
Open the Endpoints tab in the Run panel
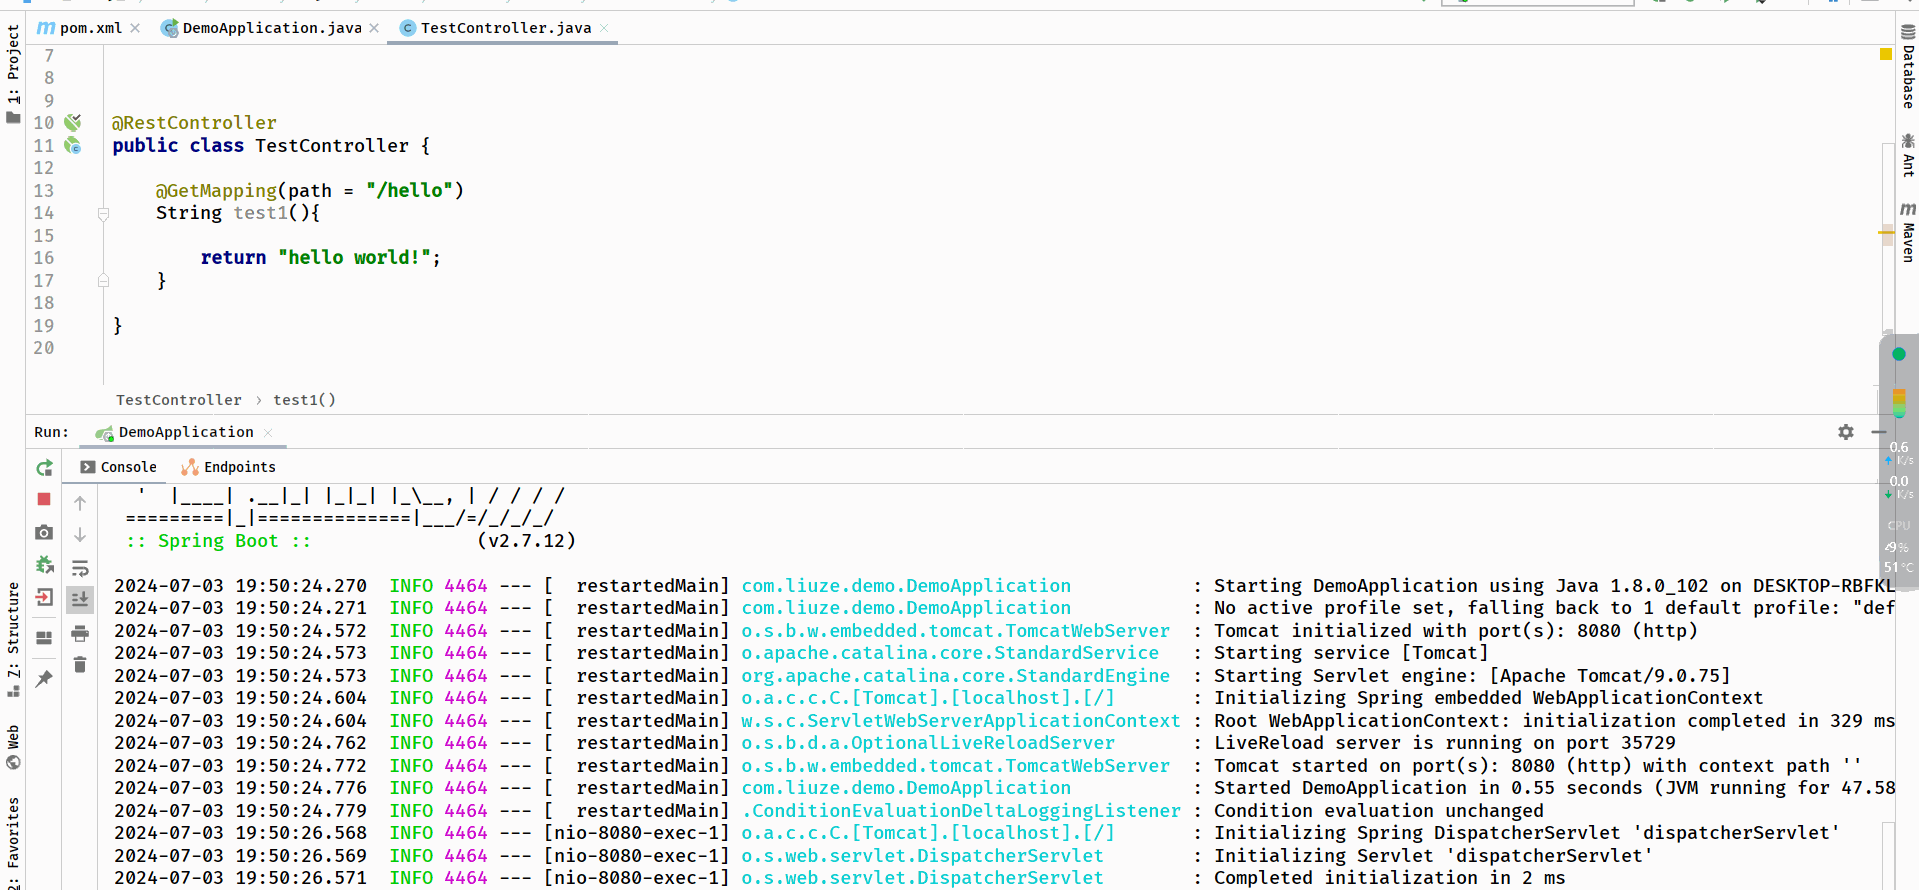(228, 467)
